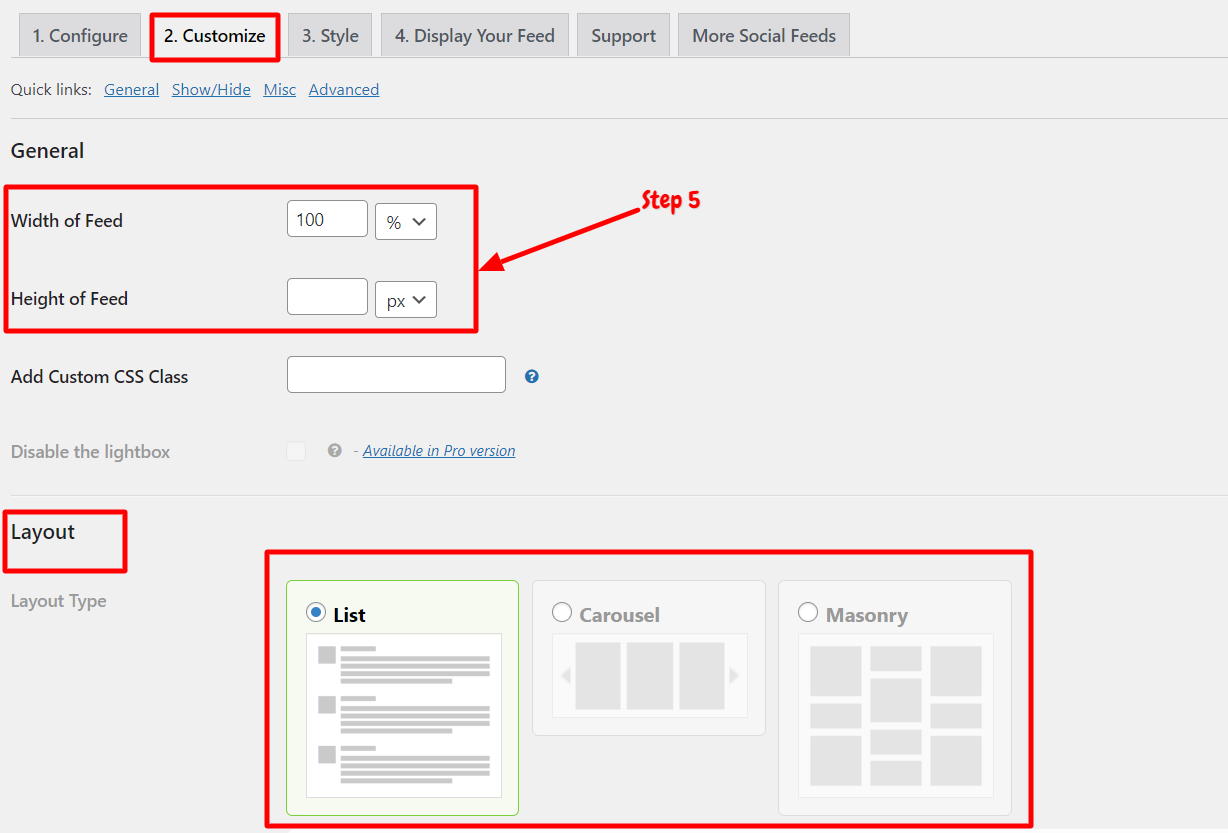Follow the Available in Pro version link
This screenshot has height=833, width=1228.
point(439,451)
